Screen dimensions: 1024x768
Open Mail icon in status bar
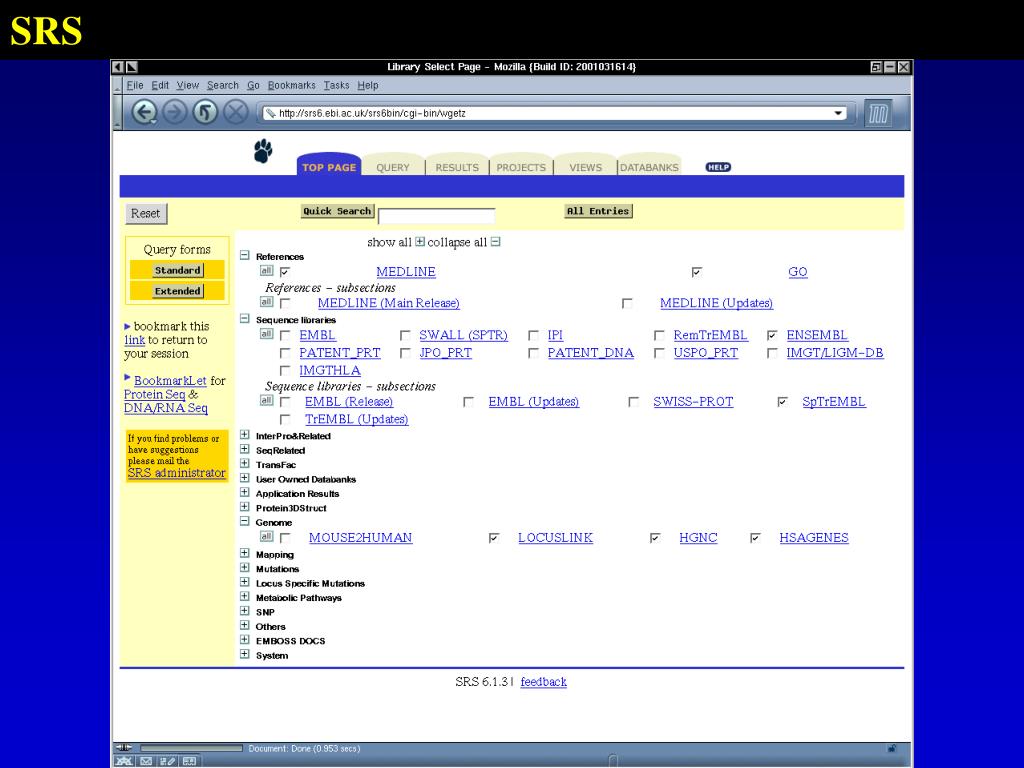(x=146, y=761)
